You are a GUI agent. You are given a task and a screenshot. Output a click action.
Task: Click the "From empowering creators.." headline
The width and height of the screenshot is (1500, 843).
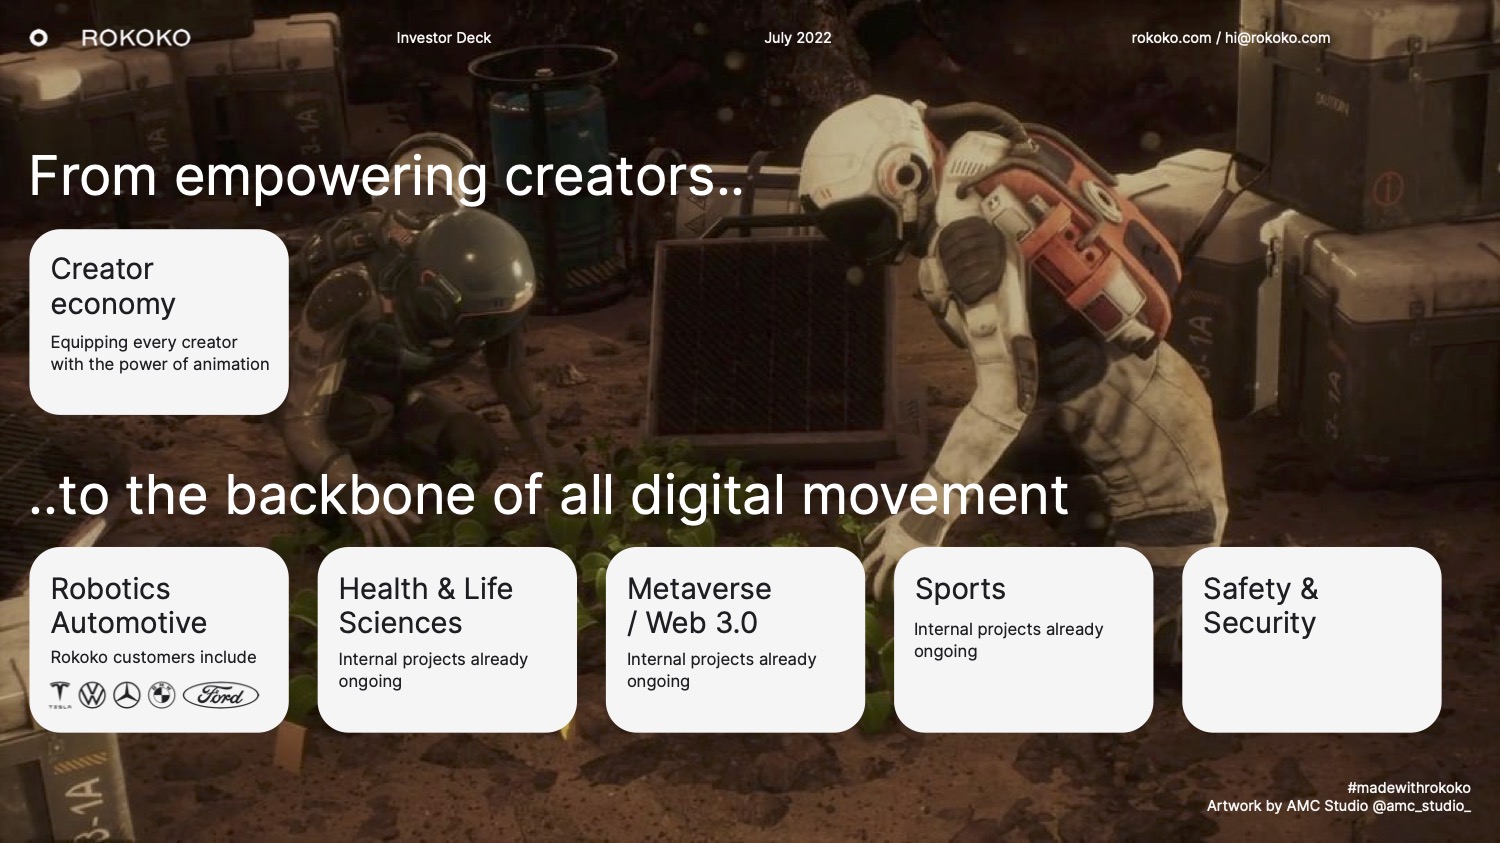coord(386,176)
